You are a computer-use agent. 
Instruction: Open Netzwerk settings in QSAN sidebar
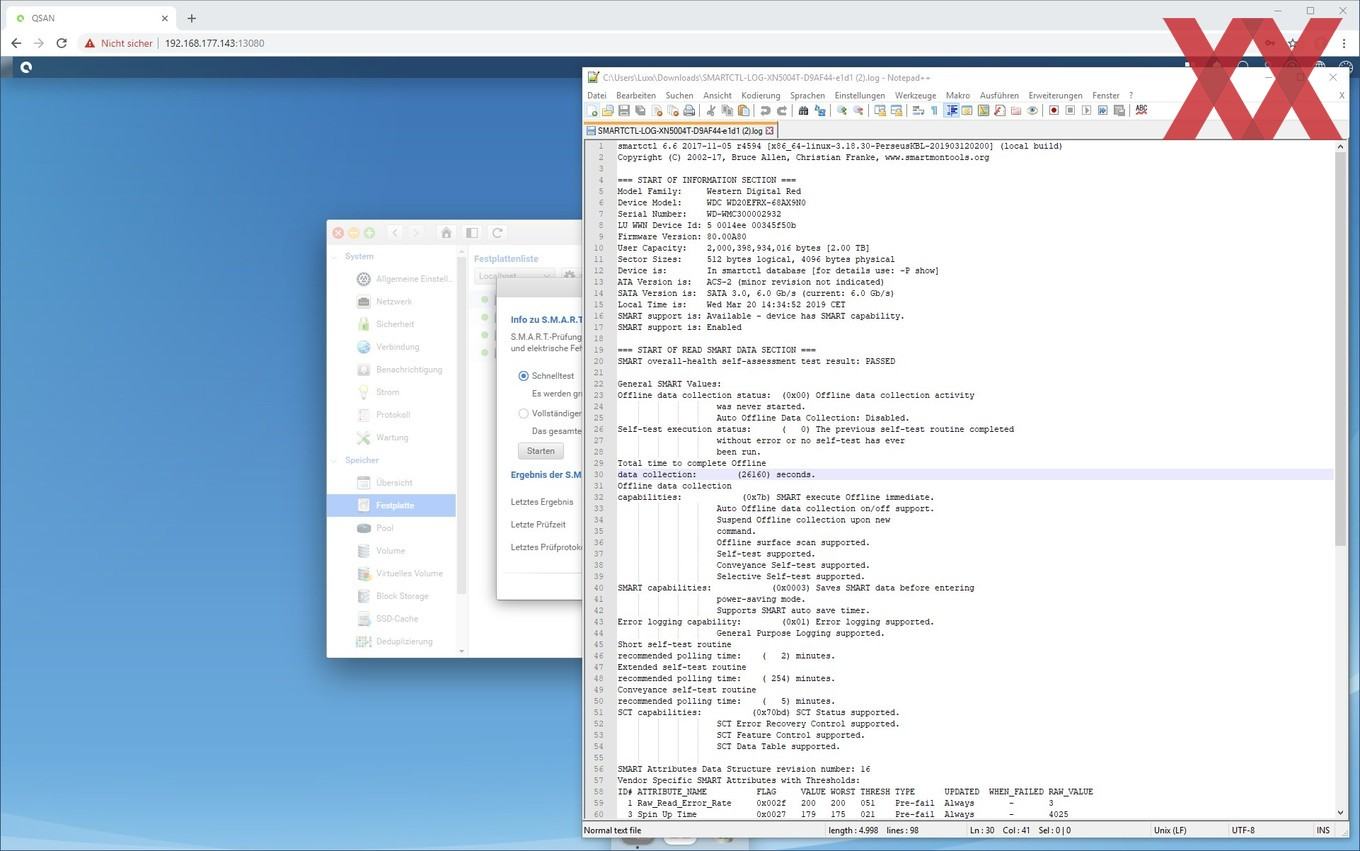click(x=393, y=301)
